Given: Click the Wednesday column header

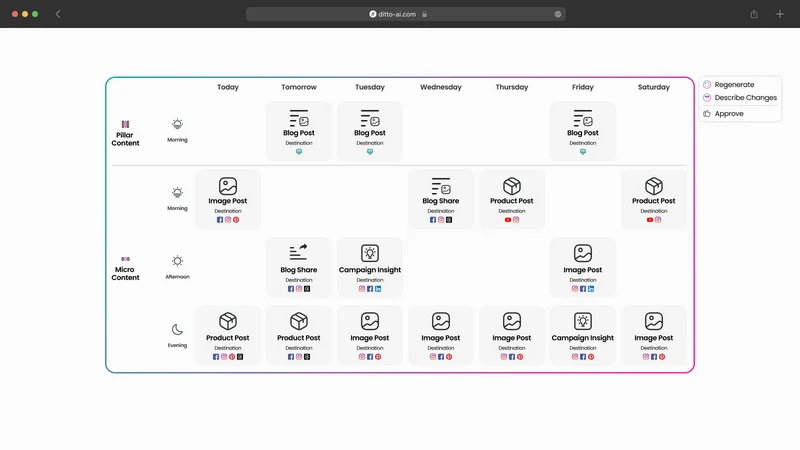Looking at the screenshot, I should [x=441, y=87].
